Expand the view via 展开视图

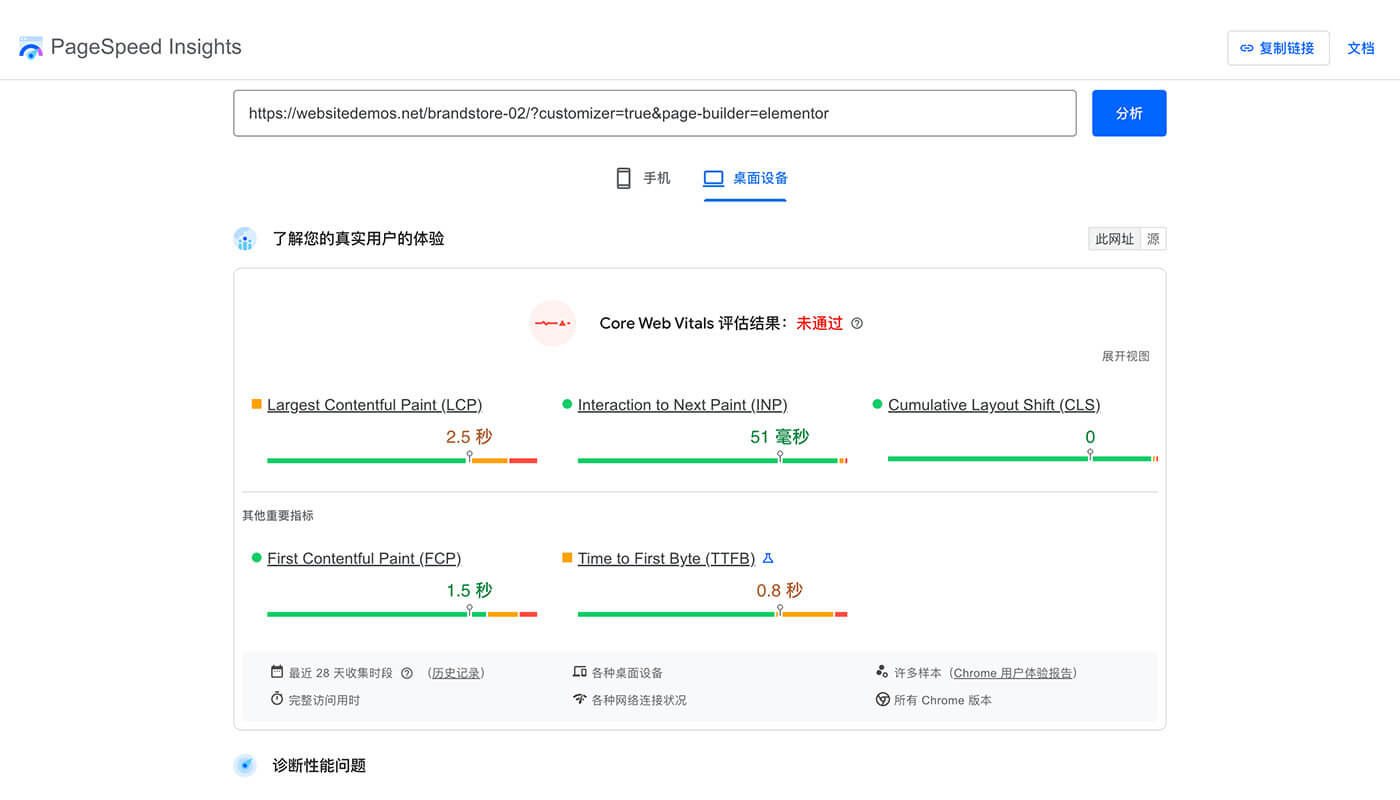click(1126, 356)
